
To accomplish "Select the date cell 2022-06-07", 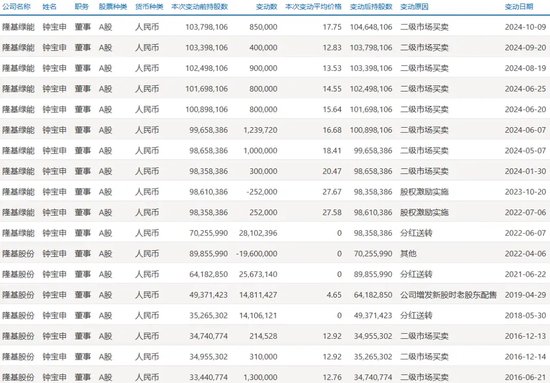I will 525,233.
